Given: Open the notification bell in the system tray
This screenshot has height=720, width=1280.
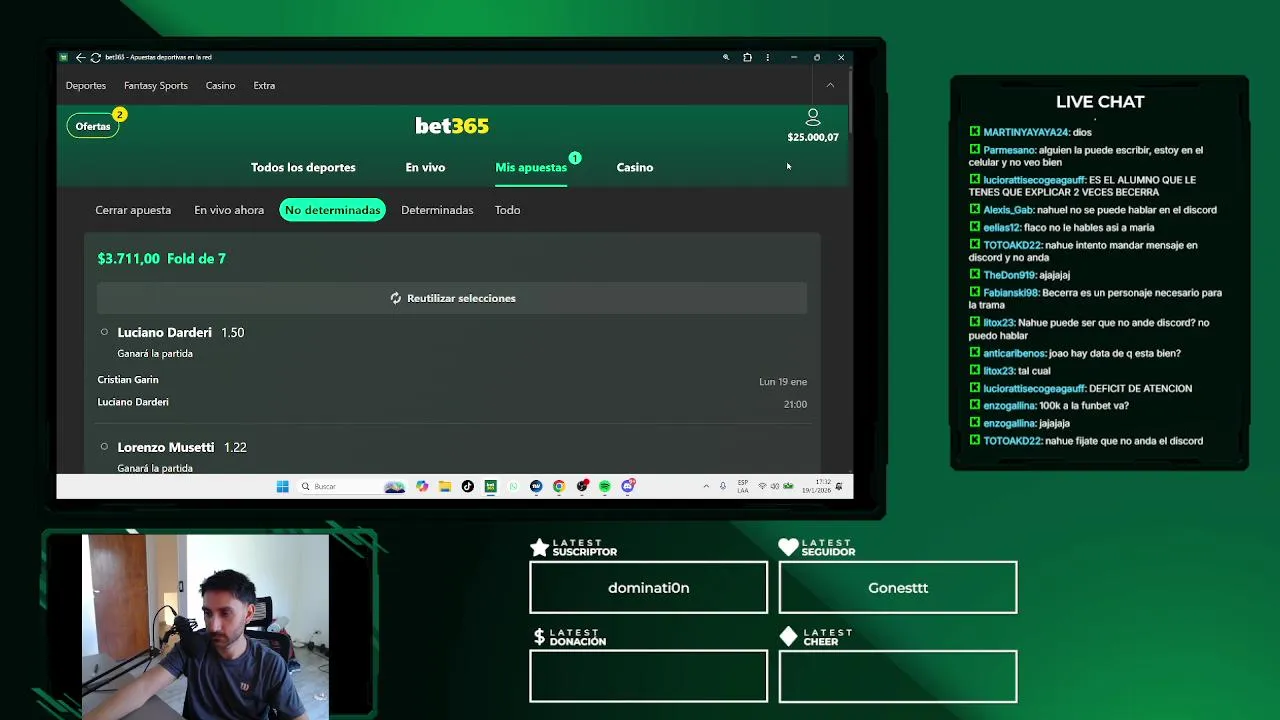Looking at the screenshot, I should coord(838,486).
